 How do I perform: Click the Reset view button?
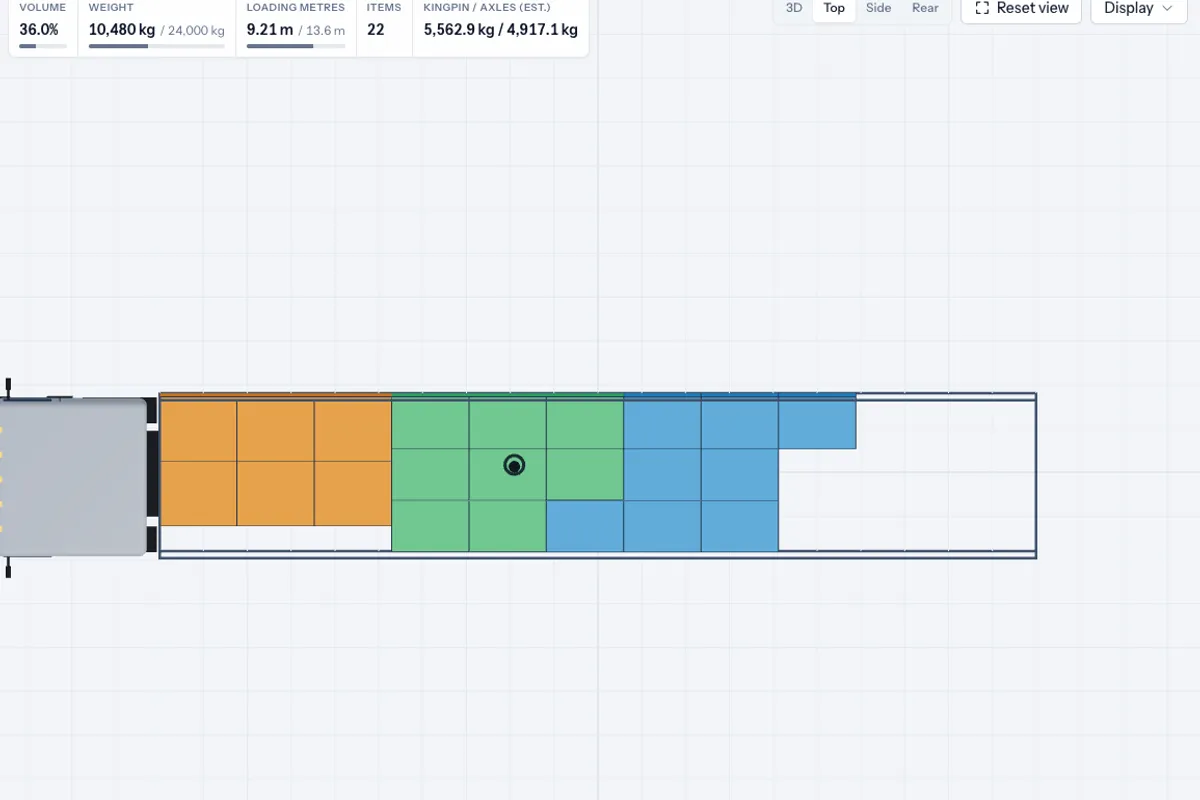point(1021,8)
